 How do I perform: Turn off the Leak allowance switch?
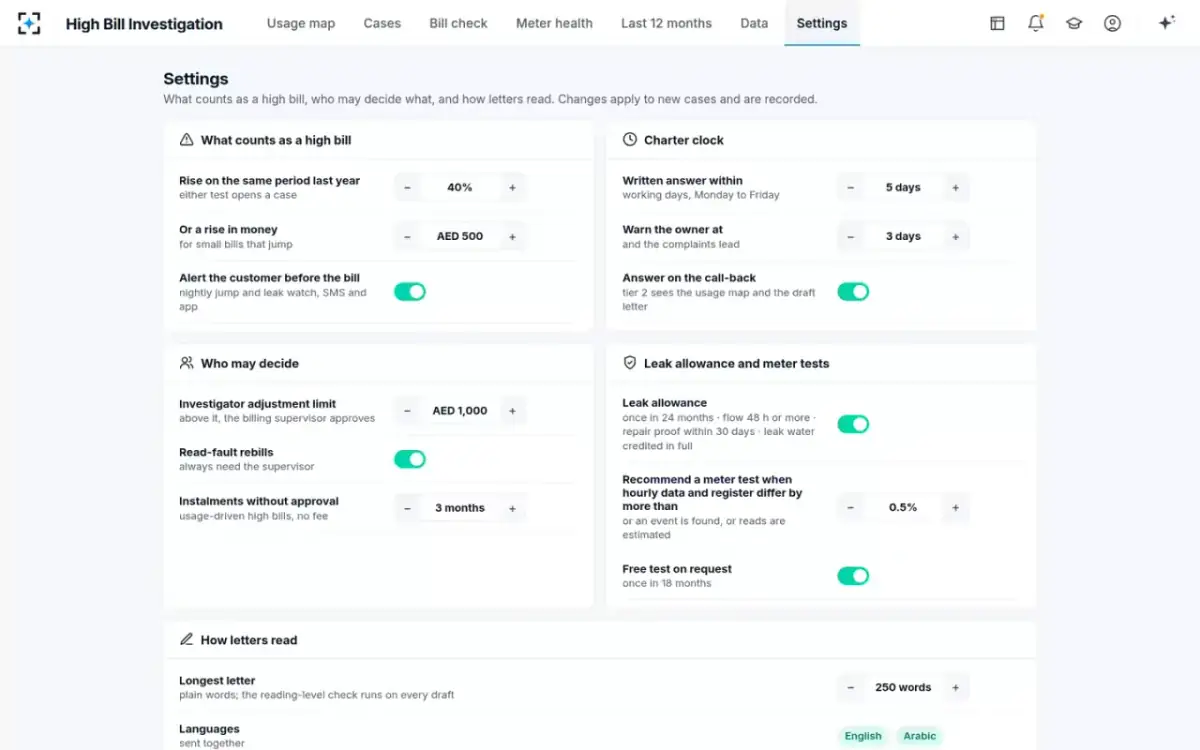[x=853, y=424]
